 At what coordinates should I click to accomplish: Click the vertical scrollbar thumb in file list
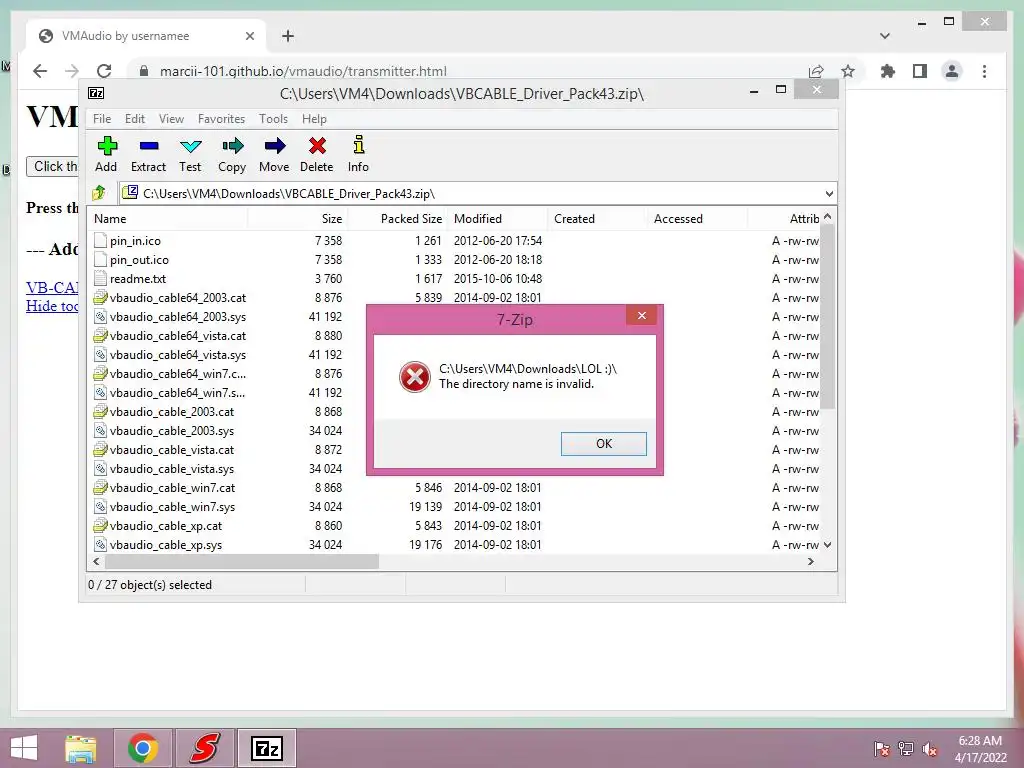[x=827, y=317]
